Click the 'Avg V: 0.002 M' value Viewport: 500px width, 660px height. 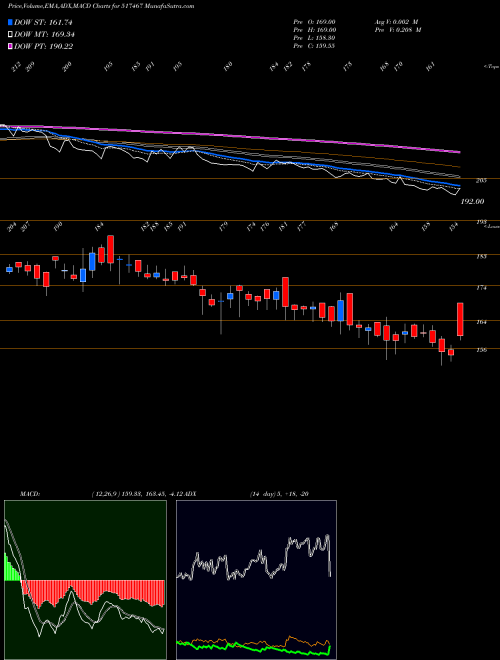tap(396, 21)
